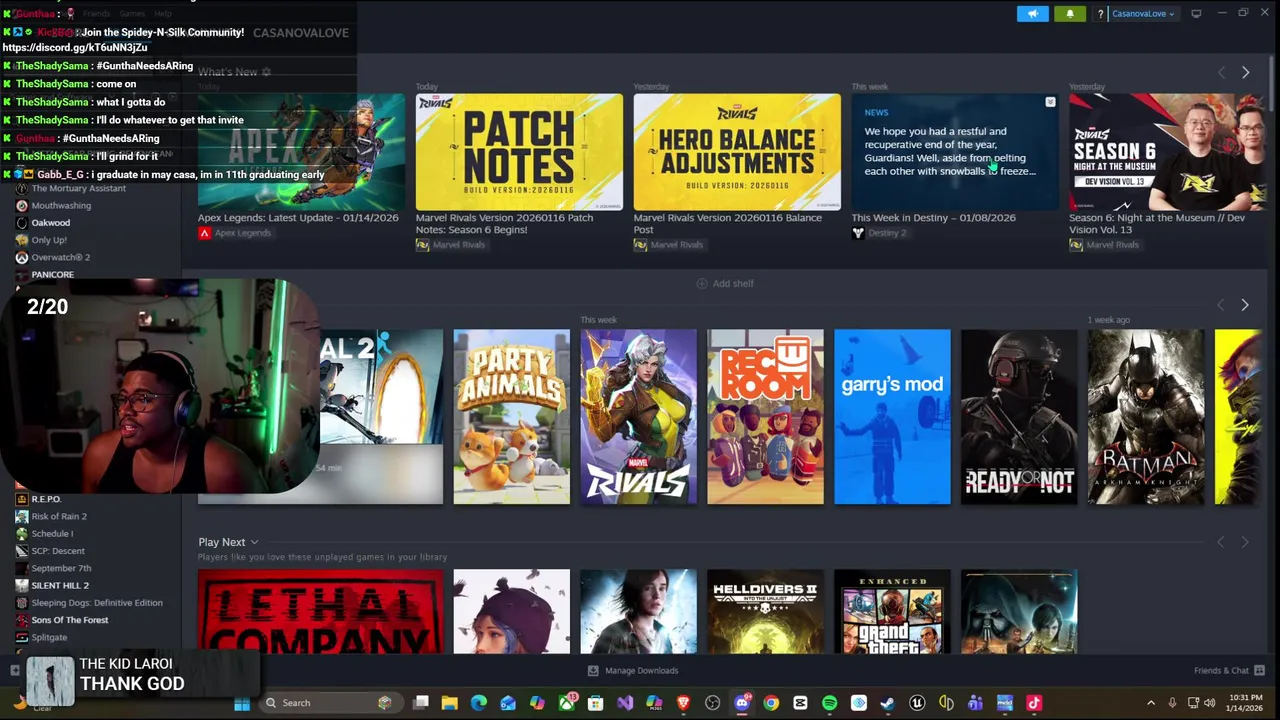This screenshot has height=720, width=1280.
Task: Open Spotify from the taskbar
Action: (x=829, y=703)
